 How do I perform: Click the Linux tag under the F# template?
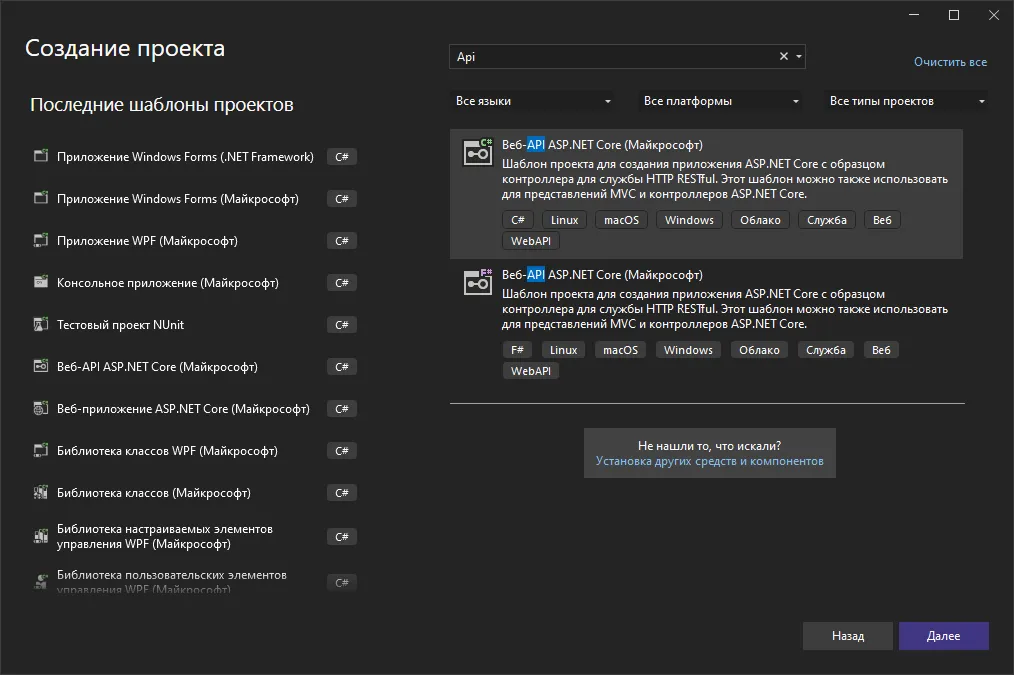click(563, 350)
